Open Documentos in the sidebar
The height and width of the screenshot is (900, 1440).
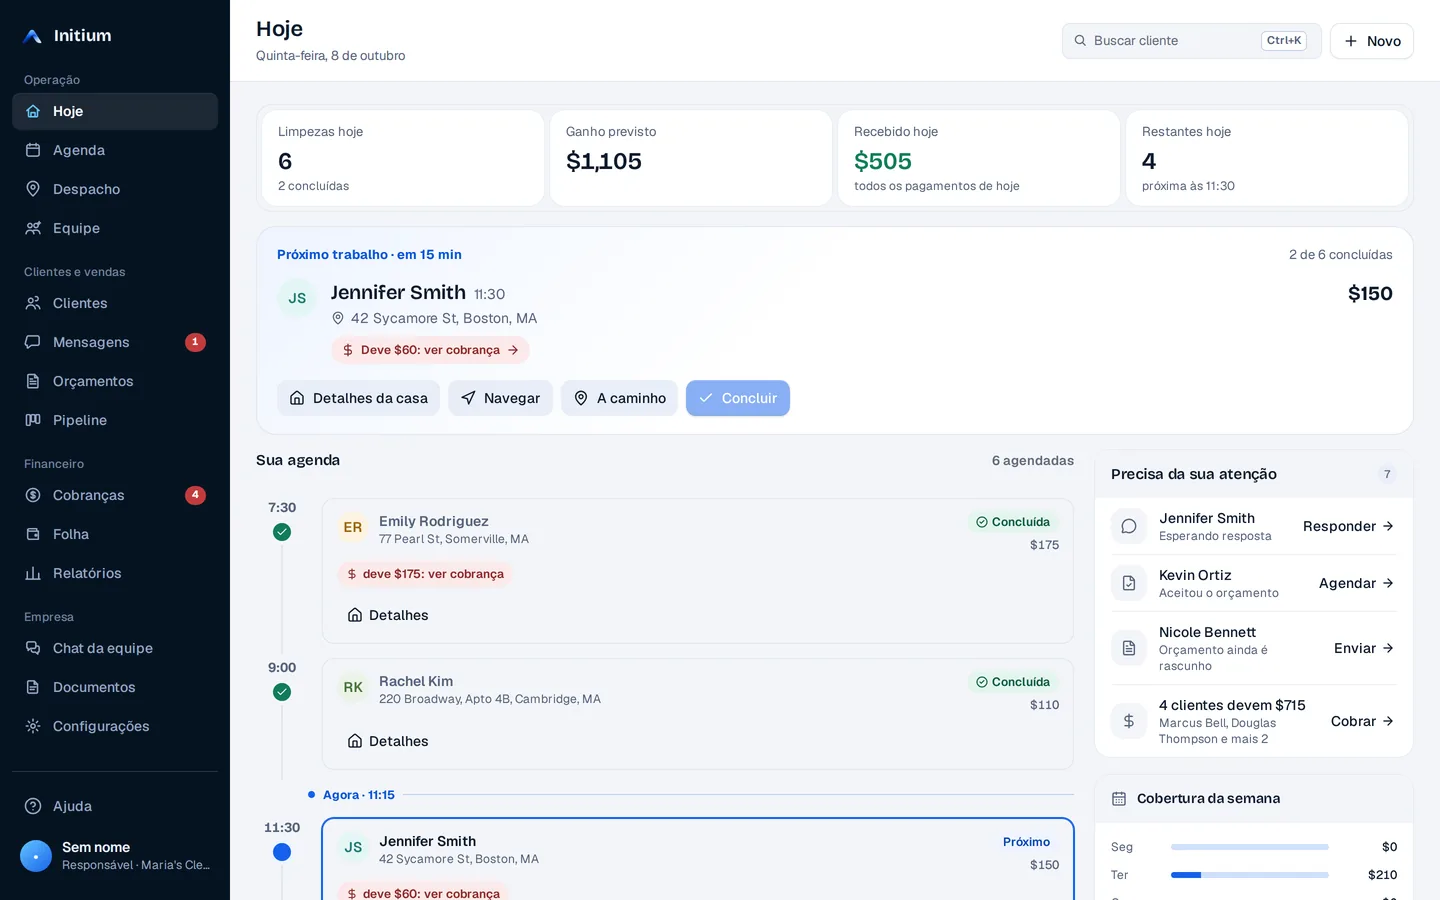pyautogui.click(x=115, y=687)
